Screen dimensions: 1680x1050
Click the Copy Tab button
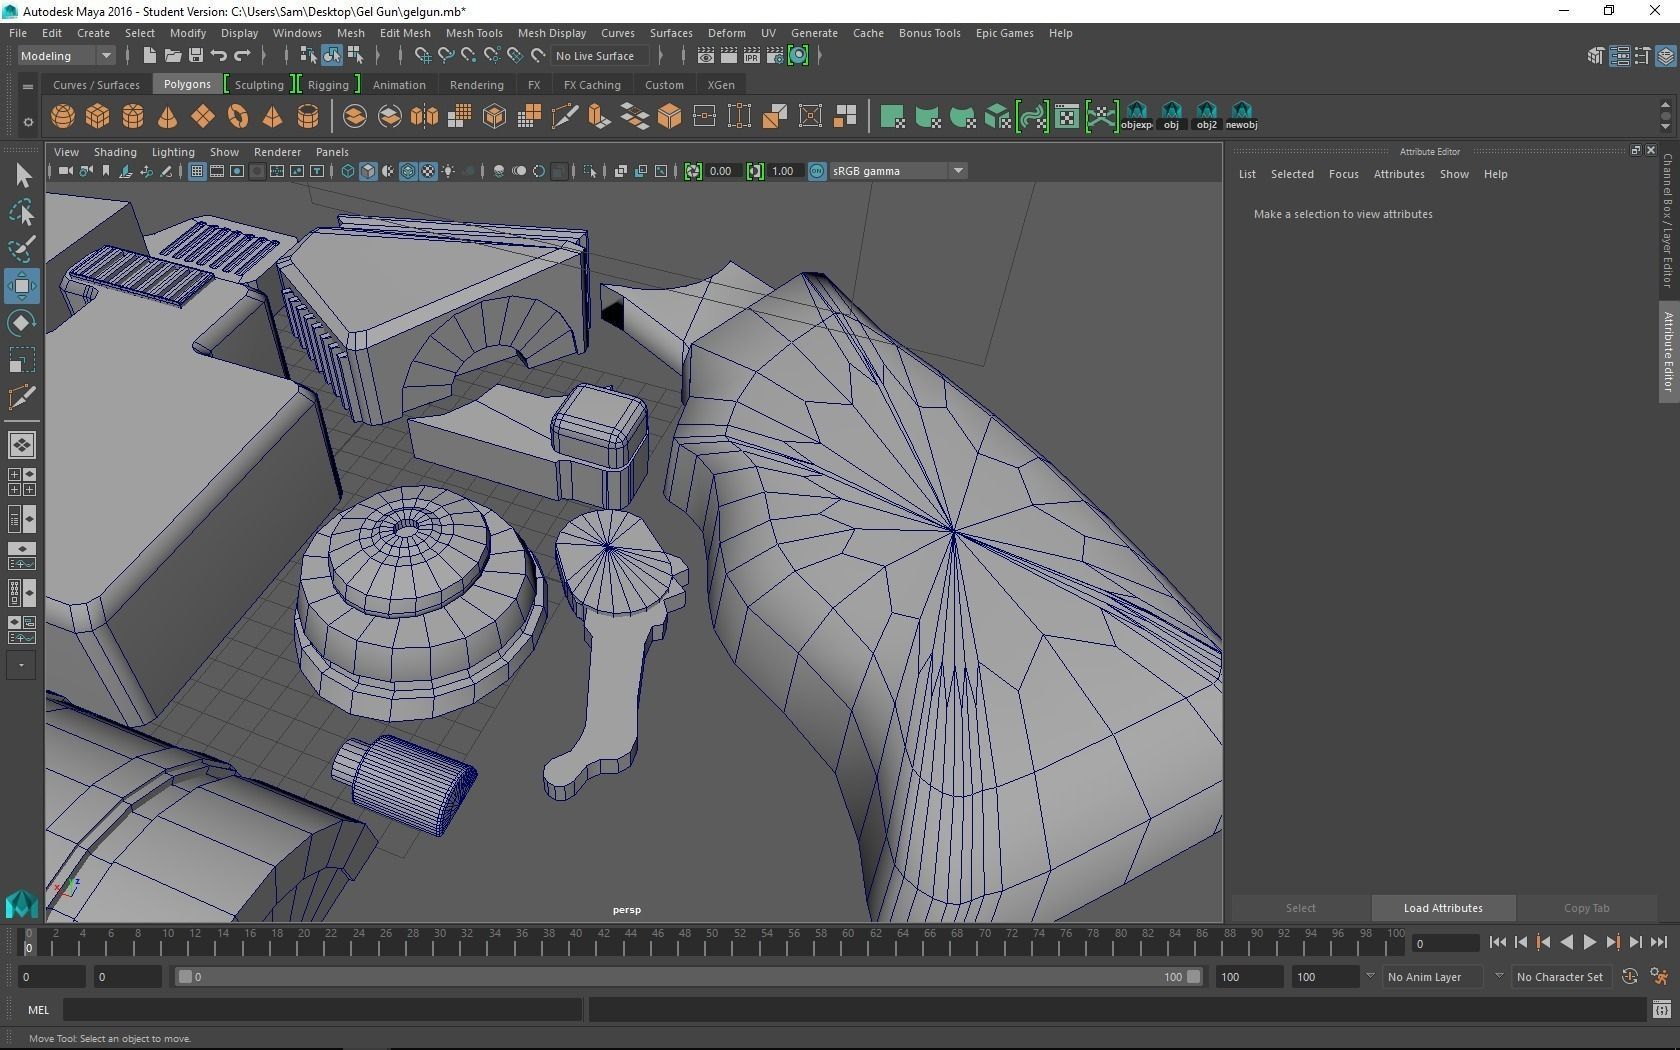coord(1587,908)
